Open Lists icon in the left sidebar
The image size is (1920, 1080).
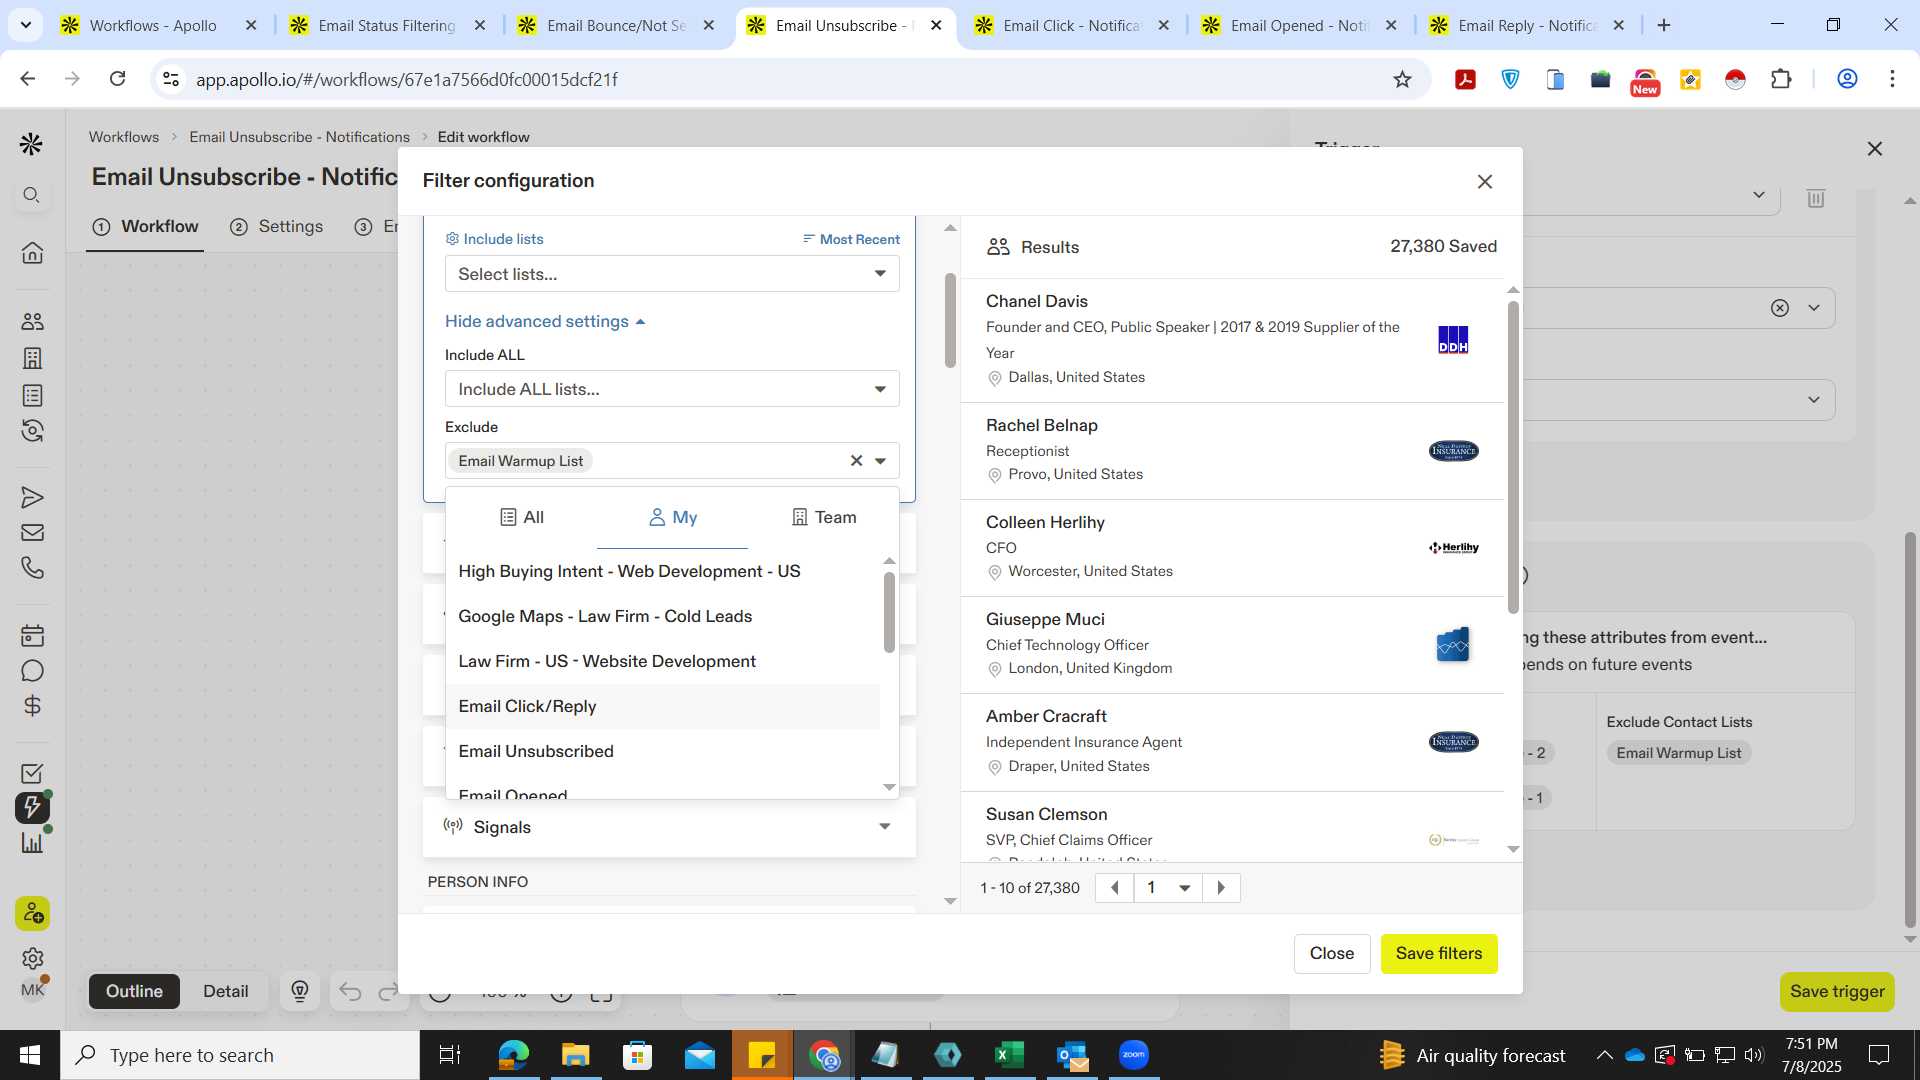(32, 395)
